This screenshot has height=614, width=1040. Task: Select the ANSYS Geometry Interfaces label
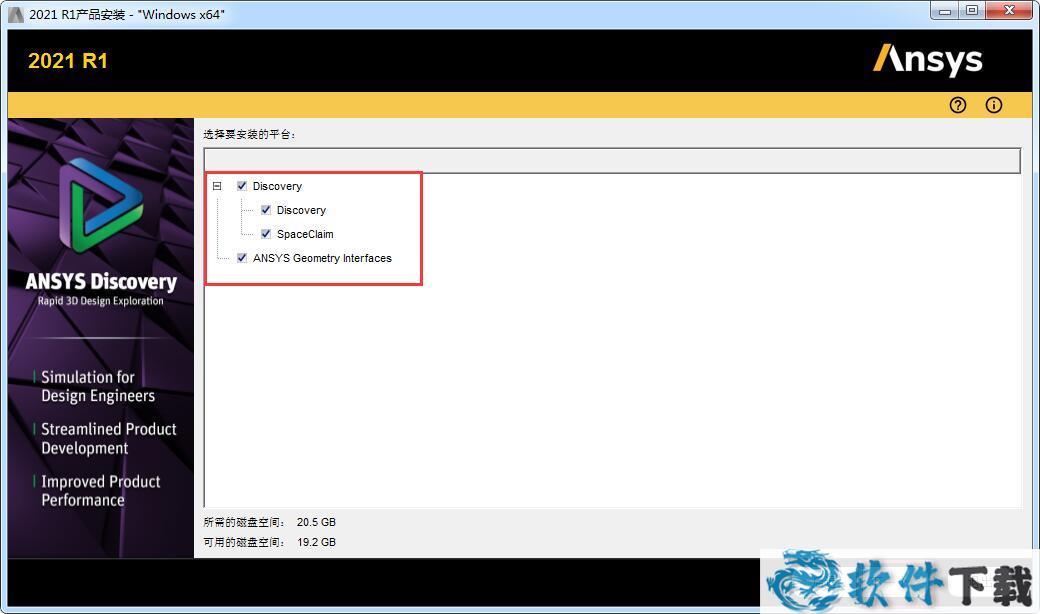(322, 258)
